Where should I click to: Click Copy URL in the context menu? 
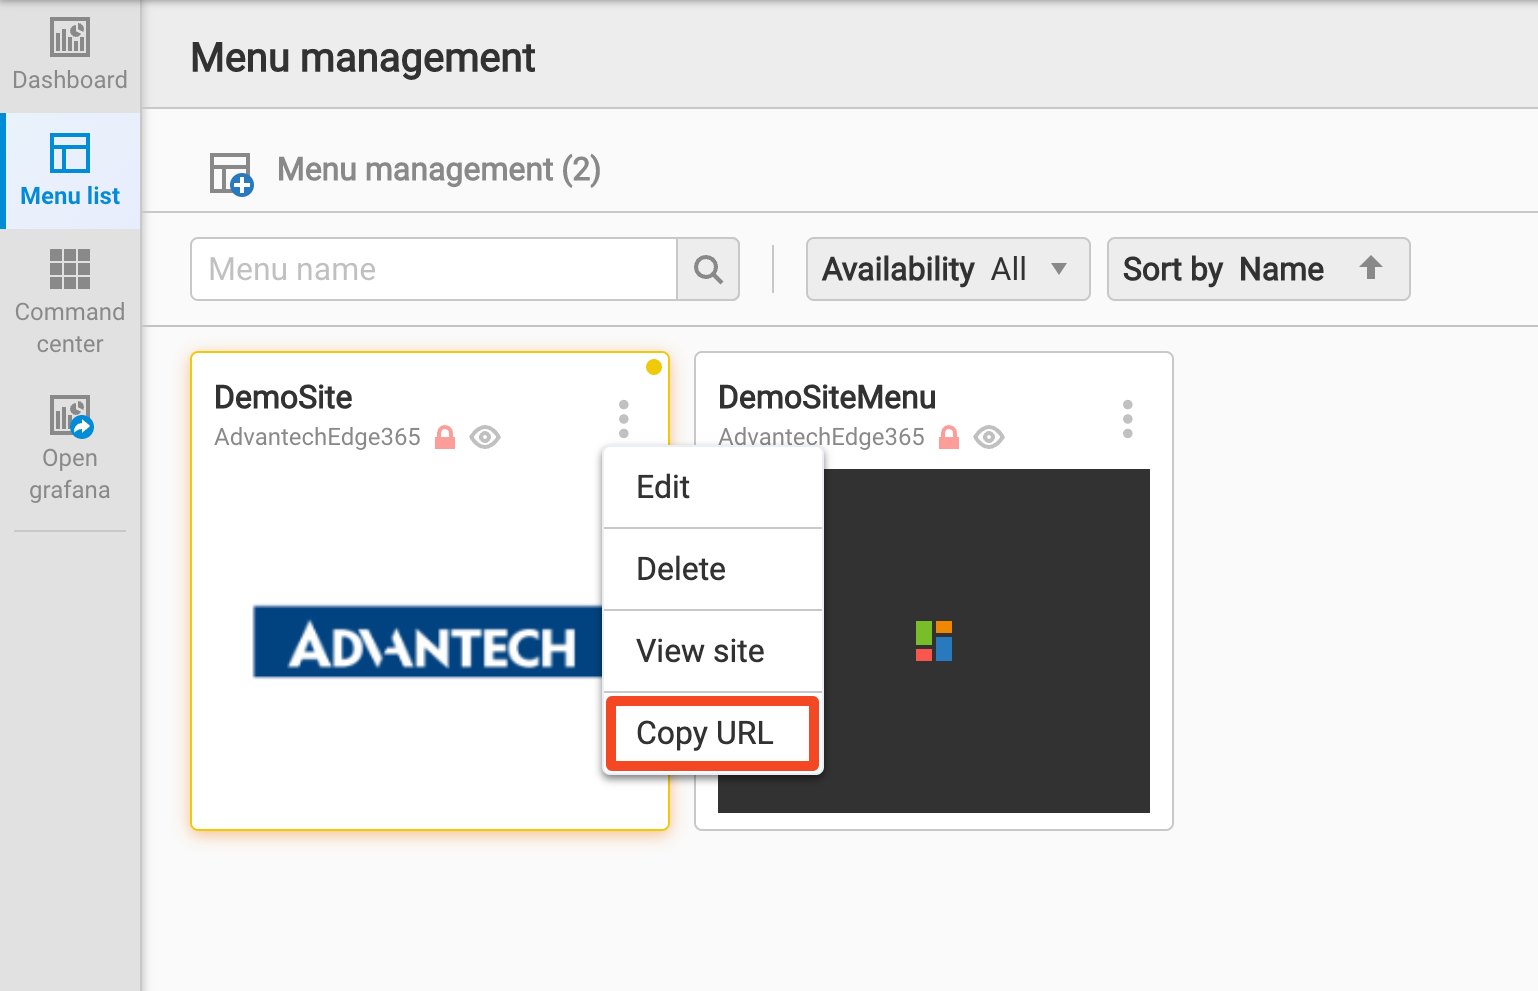click(x=712, y=733)
